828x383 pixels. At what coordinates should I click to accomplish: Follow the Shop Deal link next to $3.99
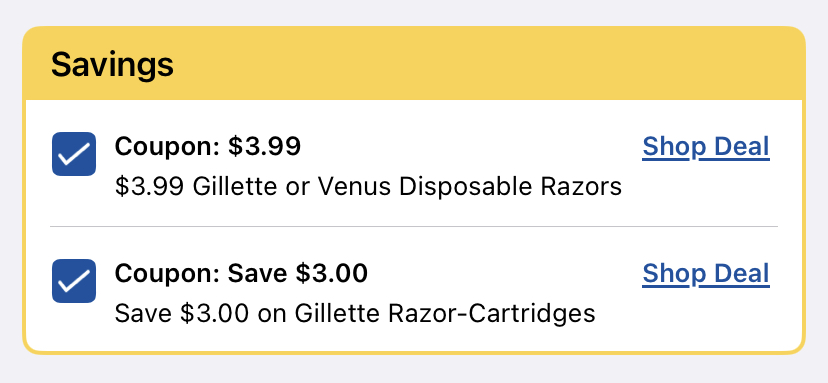coord(706,146)
